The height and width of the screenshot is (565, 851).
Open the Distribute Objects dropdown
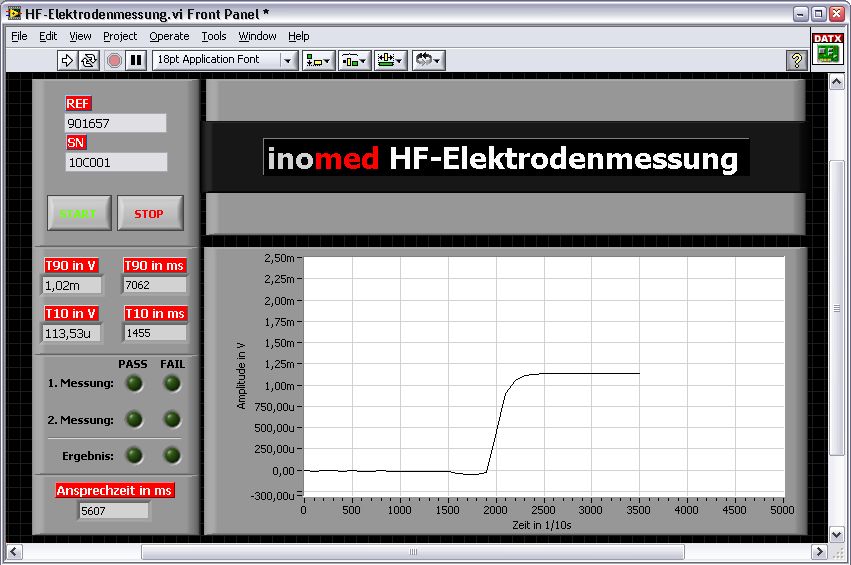354,60
